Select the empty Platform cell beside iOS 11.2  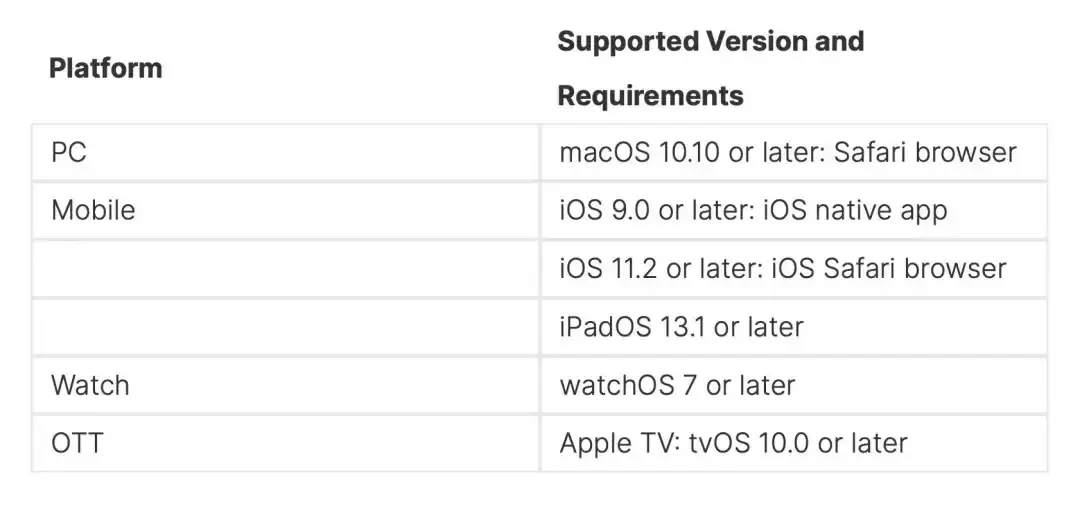pos(285,268)
